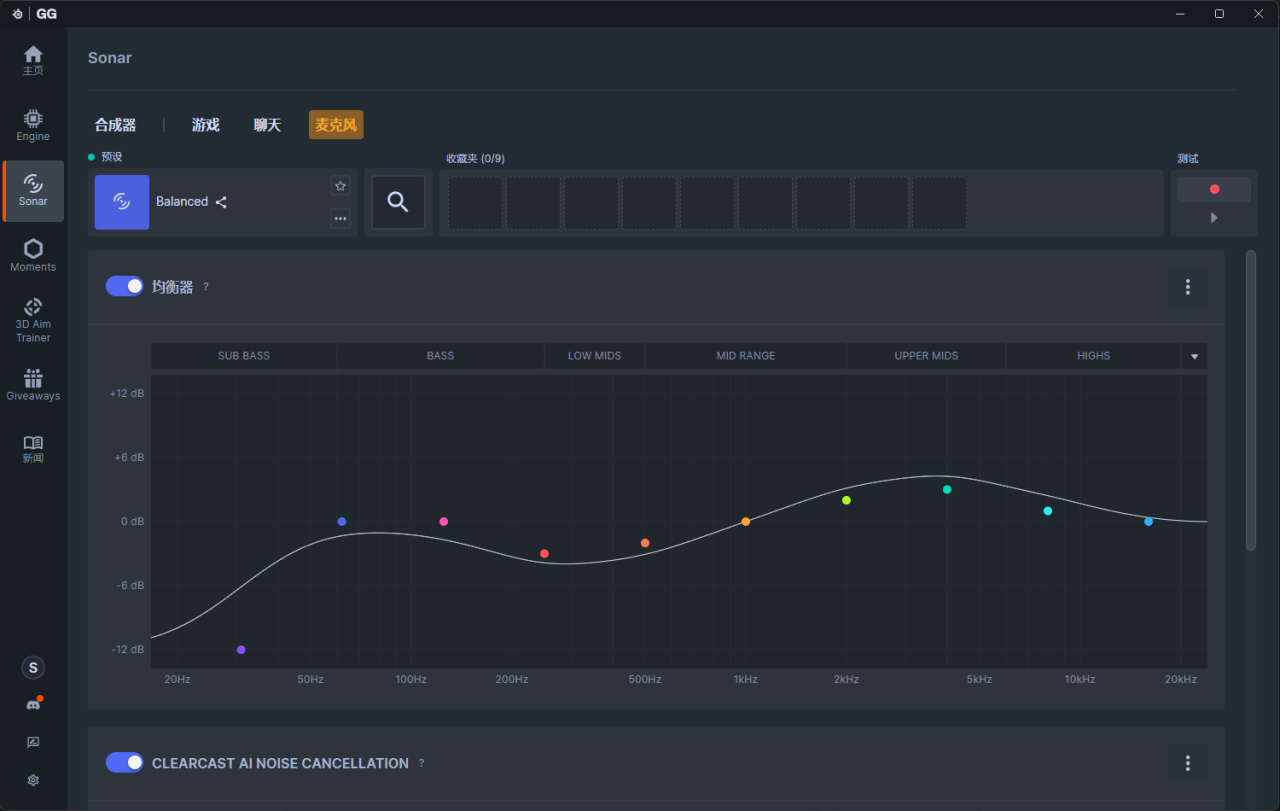This screenshot has height=811, width=1280.
Task: Select the purple EQ point at -12 dB
Action: click(241, 650)
